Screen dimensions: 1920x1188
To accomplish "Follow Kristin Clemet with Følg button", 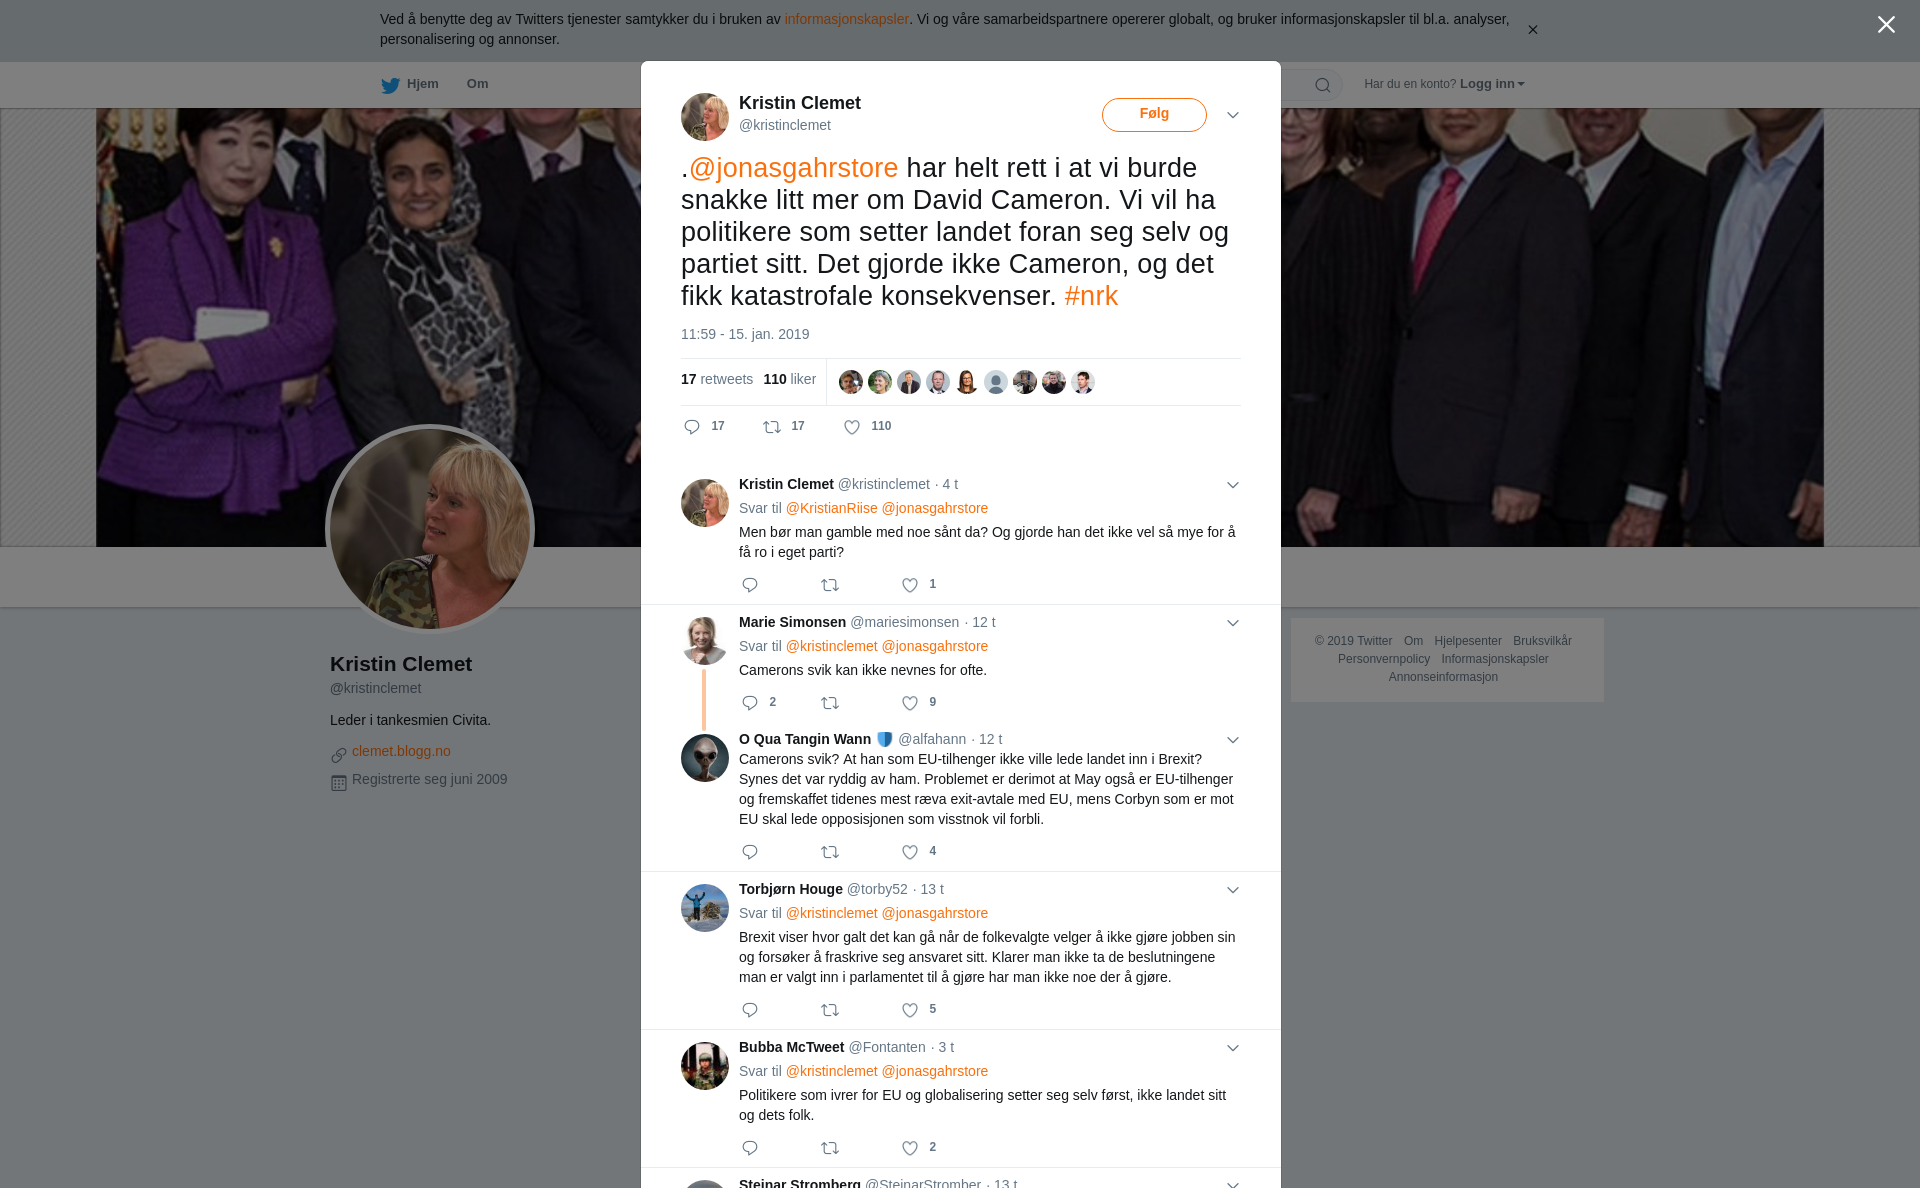I will coord(1154,114).
